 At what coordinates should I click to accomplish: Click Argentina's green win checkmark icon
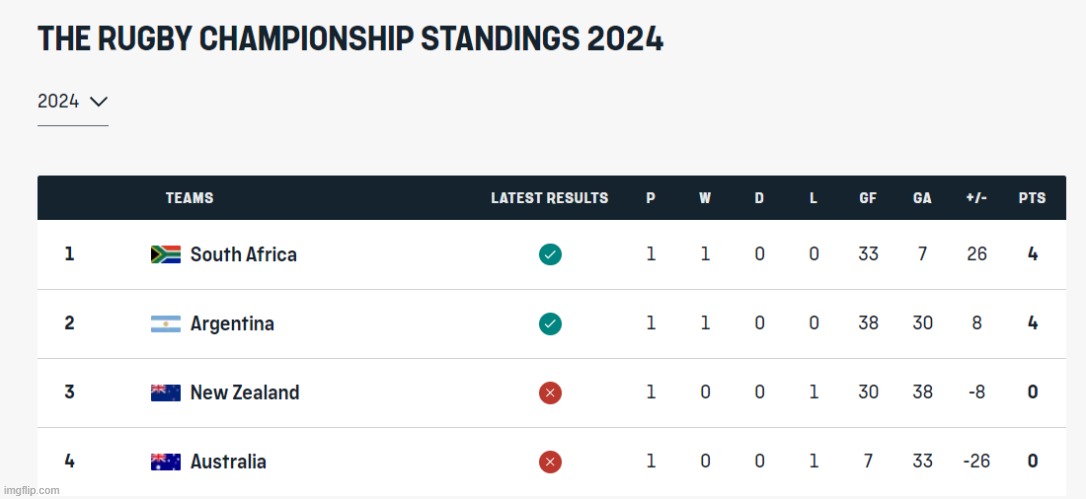pos(550,324)
